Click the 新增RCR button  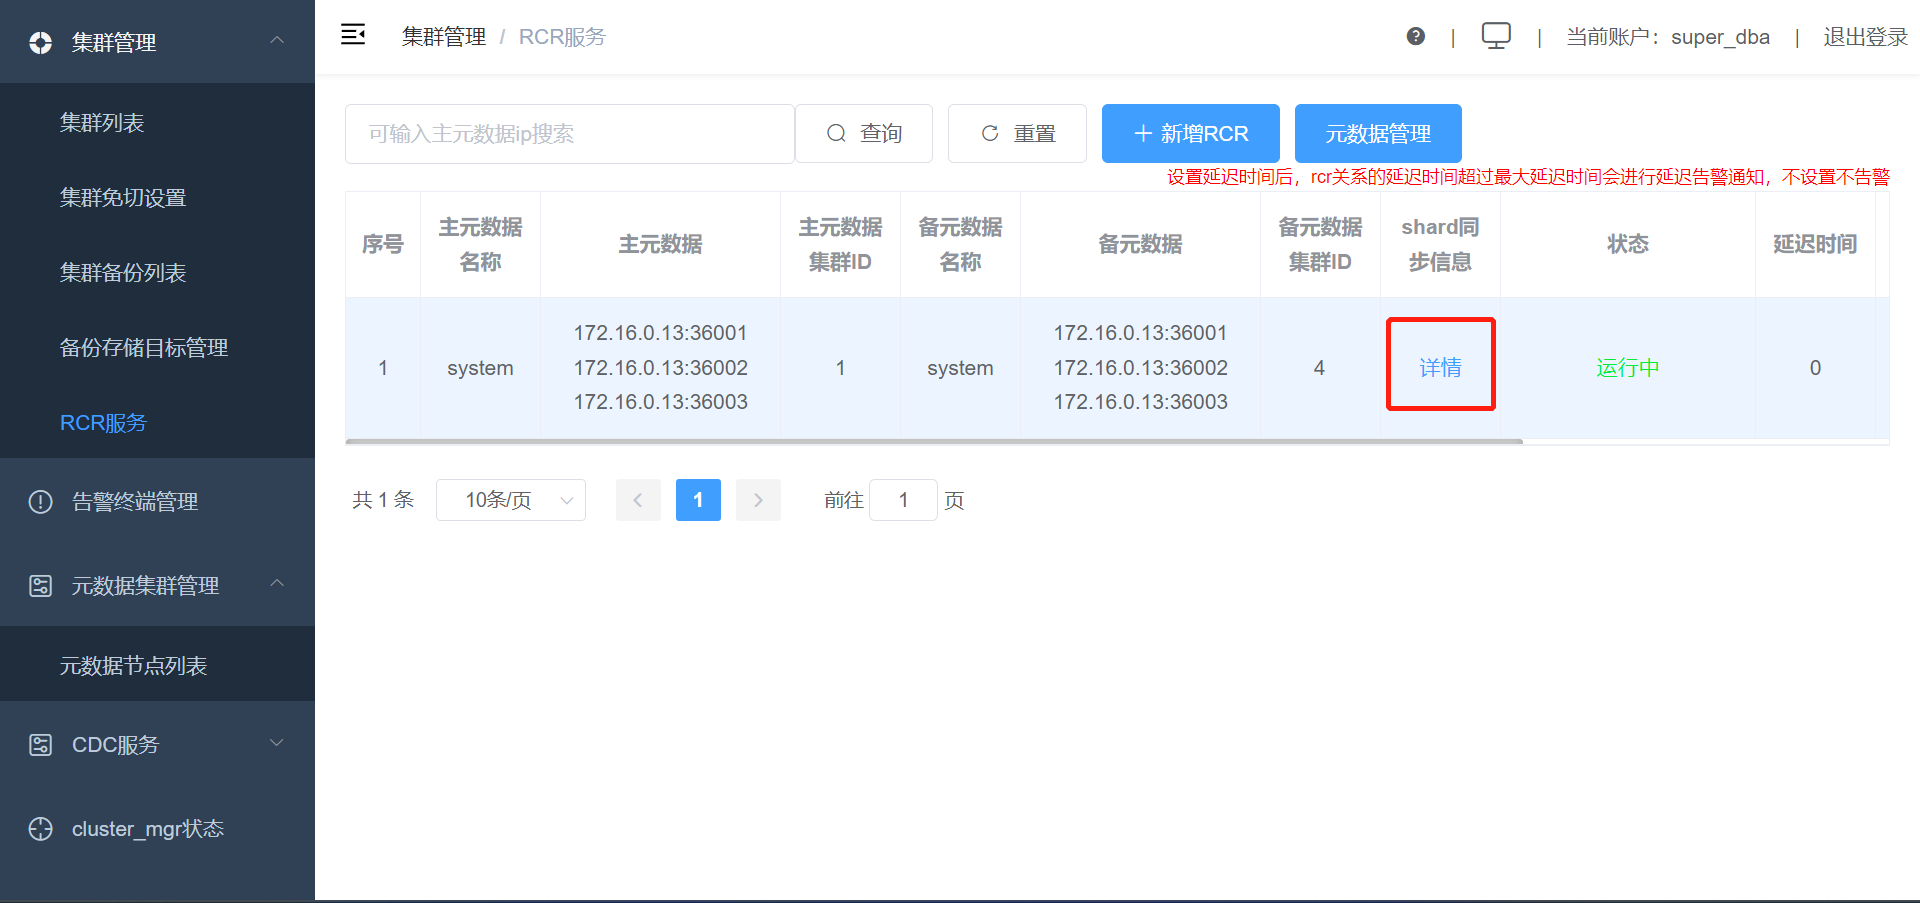tap(1190, 134)
